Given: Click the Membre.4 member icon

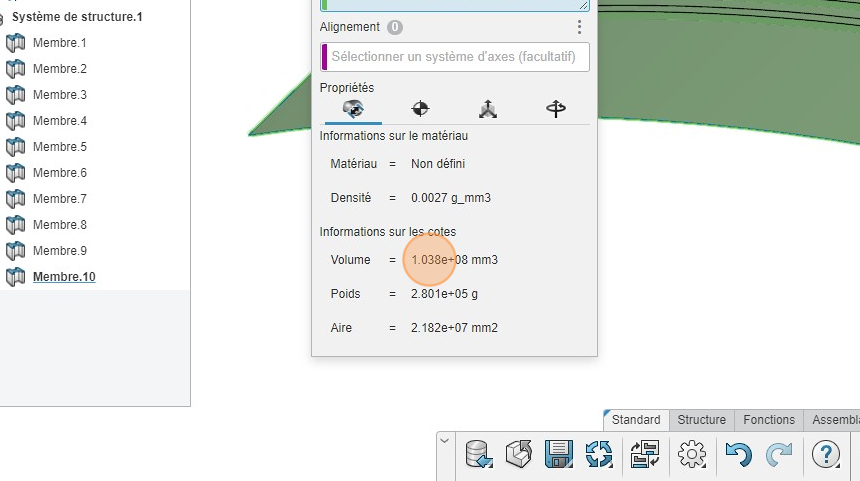Looking at the screenshot, I should click(15, 121).
